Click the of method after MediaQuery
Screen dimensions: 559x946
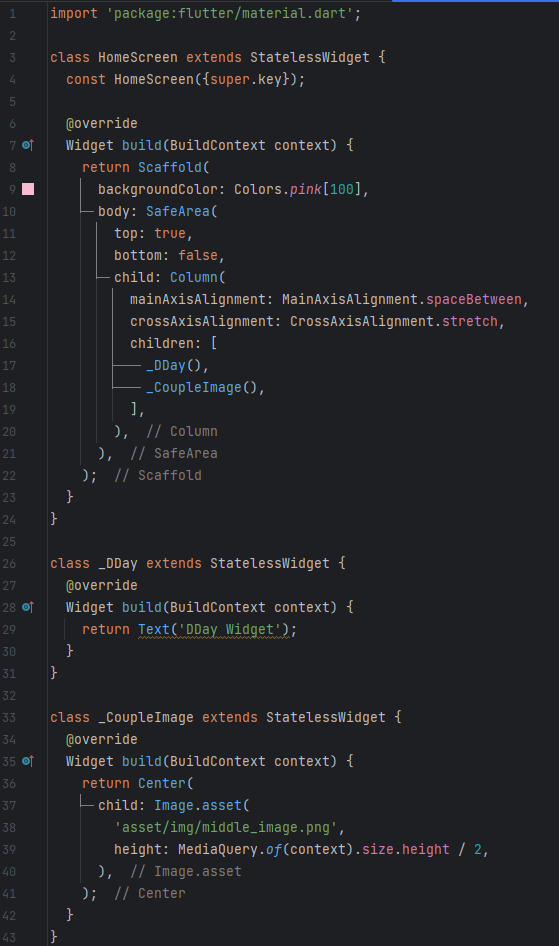pos(274,849)
